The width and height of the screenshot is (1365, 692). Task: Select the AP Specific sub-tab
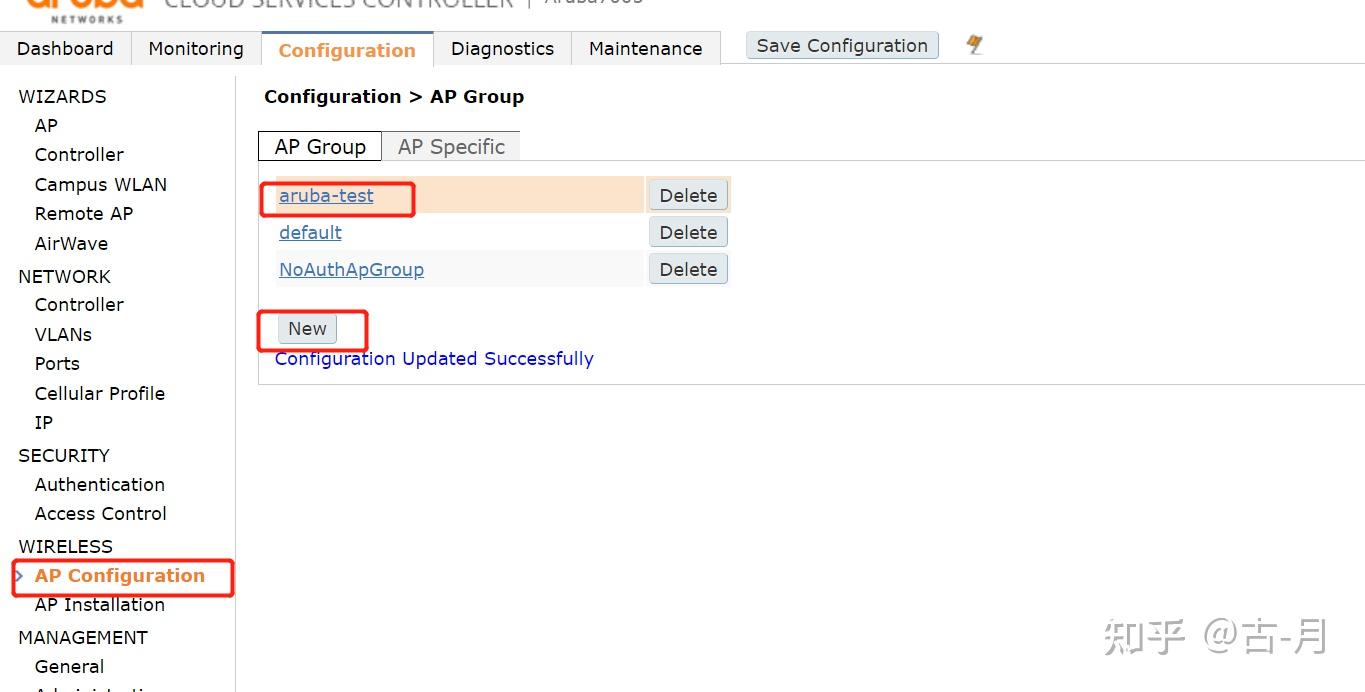coord(451,146)
